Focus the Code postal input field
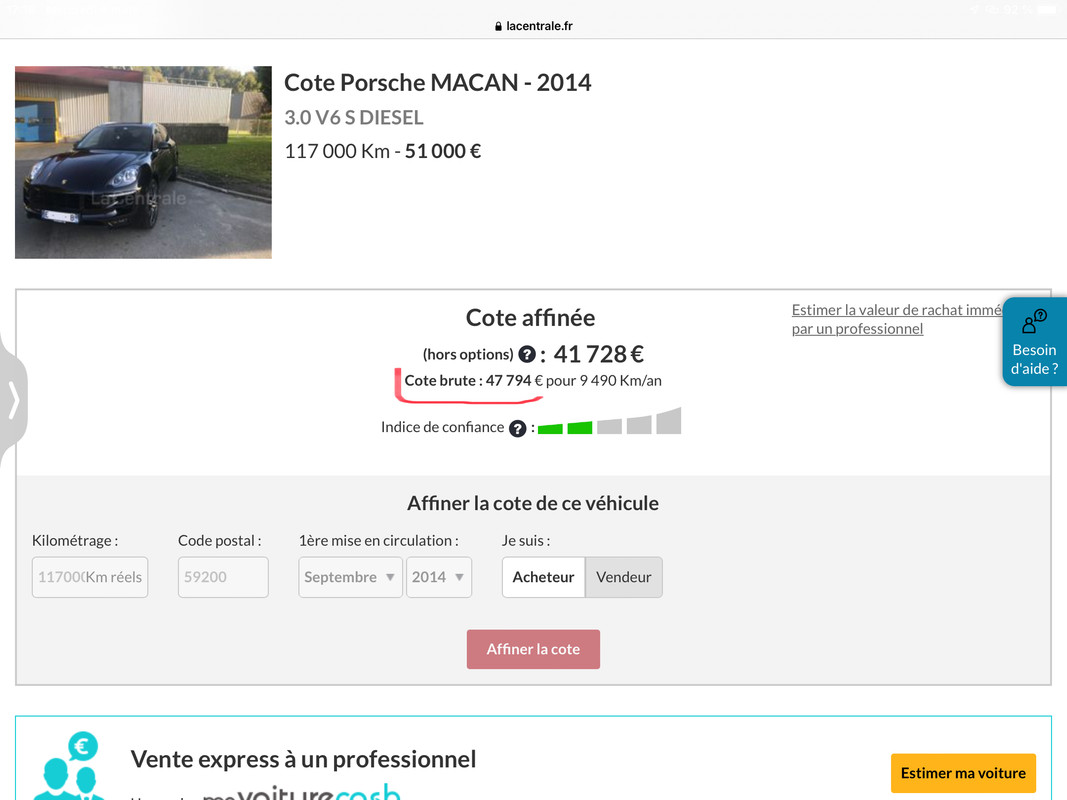The width and height of the screenshot is (1067, 800). (x=223, y=577)
